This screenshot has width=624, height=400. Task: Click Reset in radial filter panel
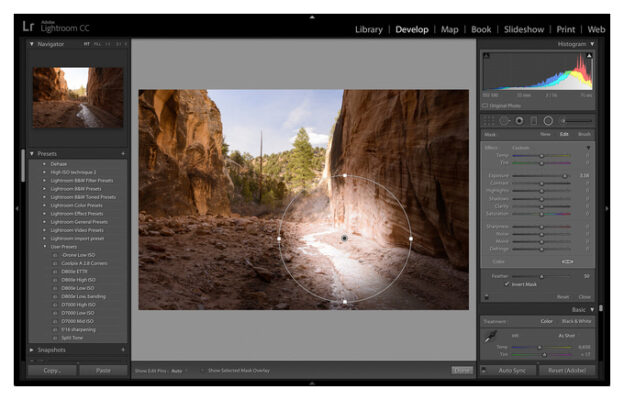point(563,297)
